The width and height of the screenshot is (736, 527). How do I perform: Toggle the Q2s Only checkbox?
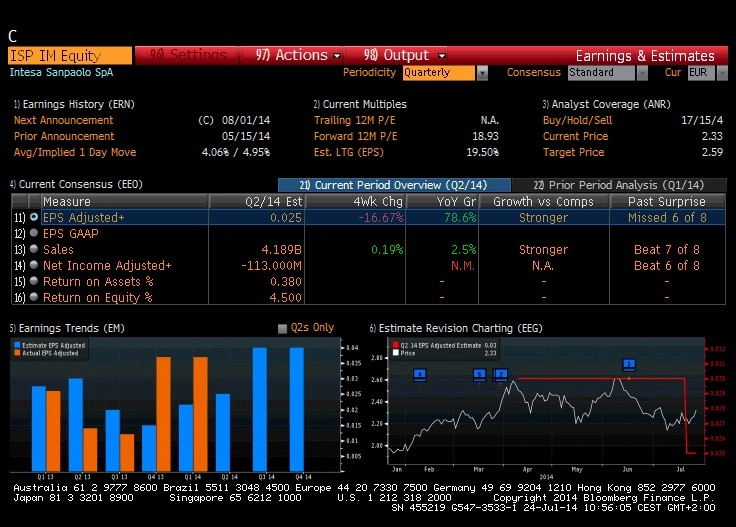coord(282,328)
